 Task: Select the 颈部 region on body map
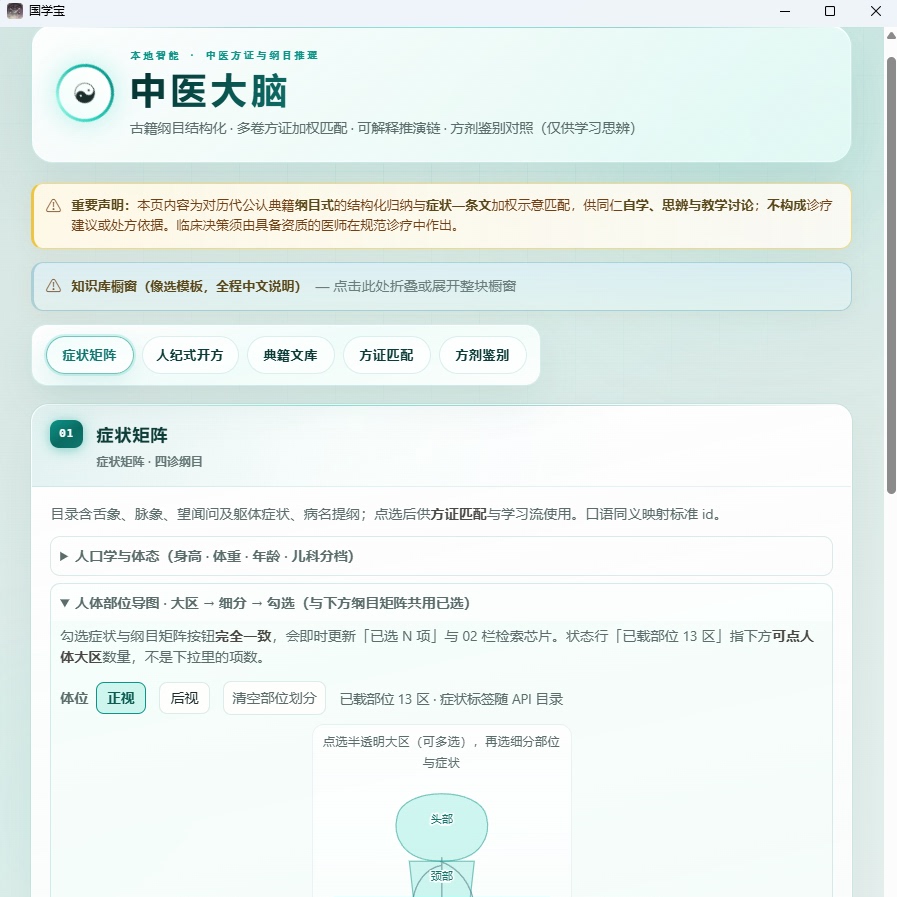tap(442, 876)
